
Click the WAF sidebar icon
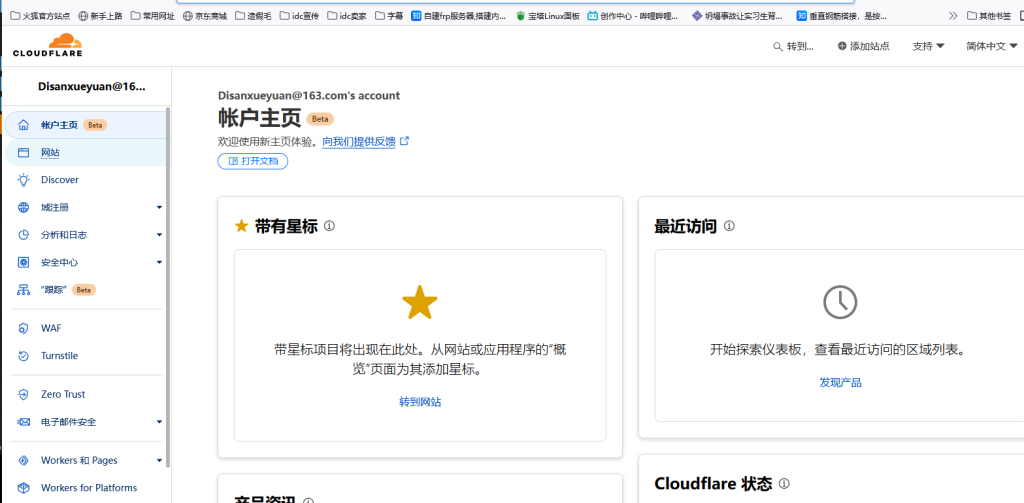tap(24, 328)
